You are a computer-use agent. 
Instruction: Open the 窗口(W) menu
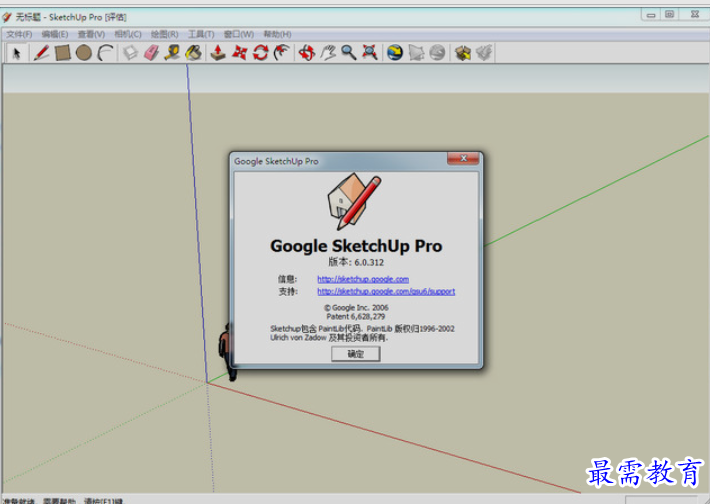point(239,34)
